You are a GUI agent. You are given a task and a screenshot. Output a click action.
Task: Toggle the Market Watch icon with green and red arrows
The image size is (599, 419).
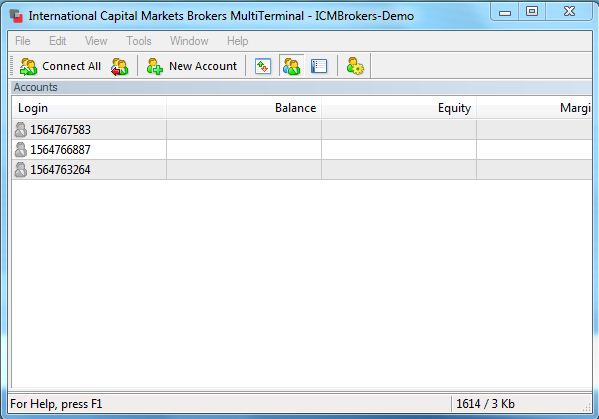[263, 66]
